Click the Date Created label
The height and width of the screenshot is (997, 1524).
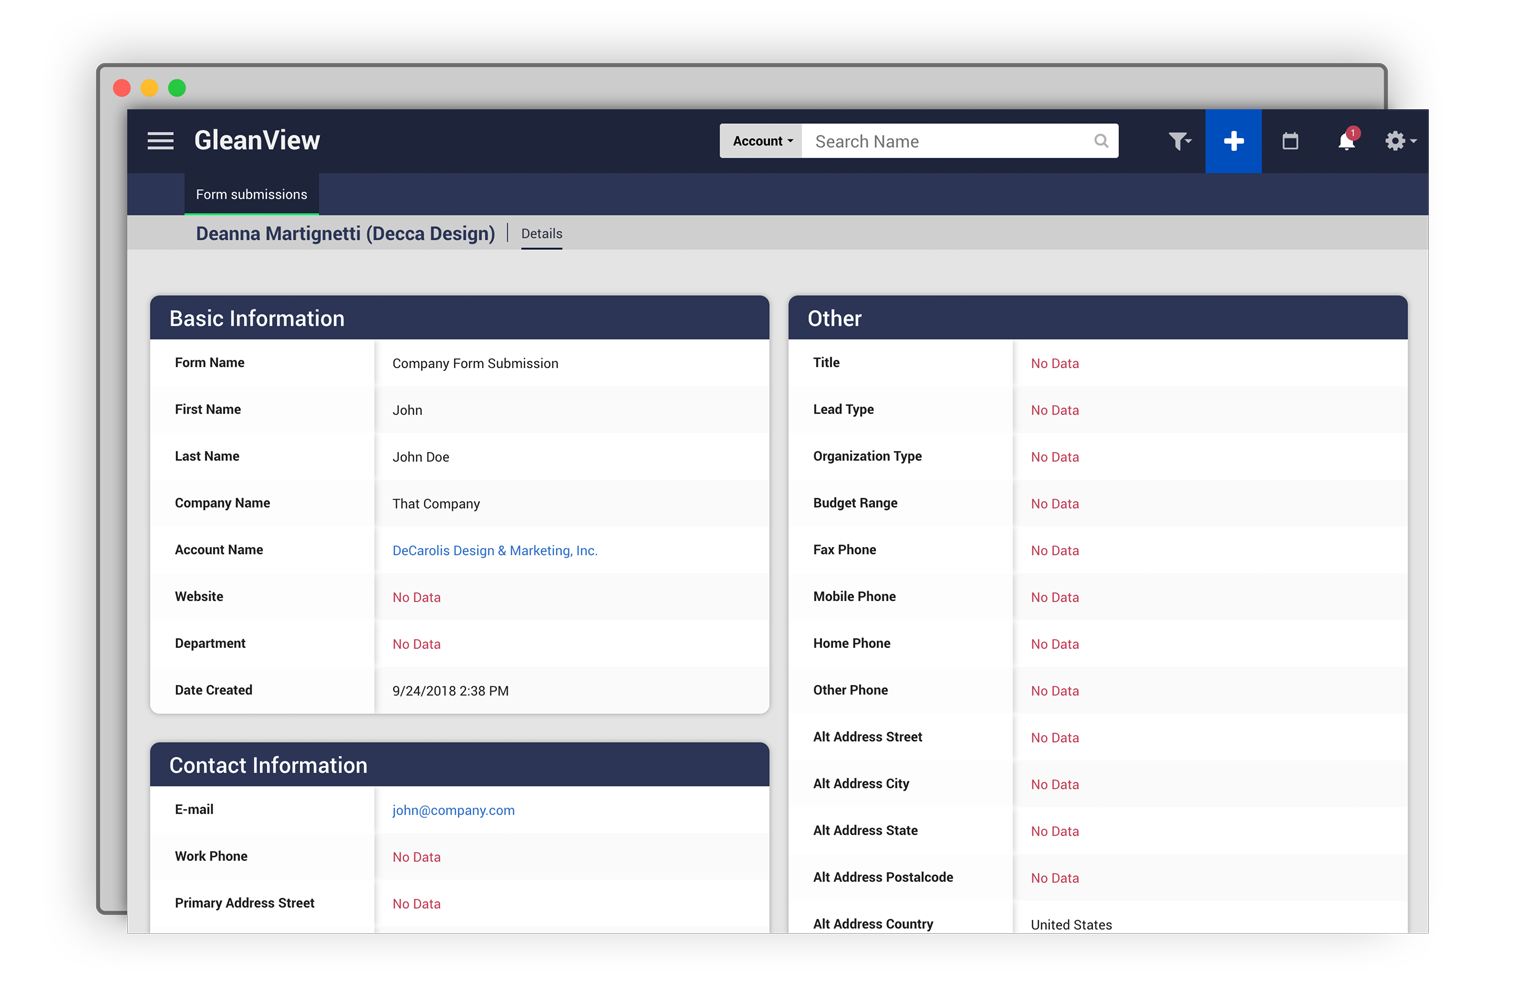pyautogui.click(x=213, y=690)
